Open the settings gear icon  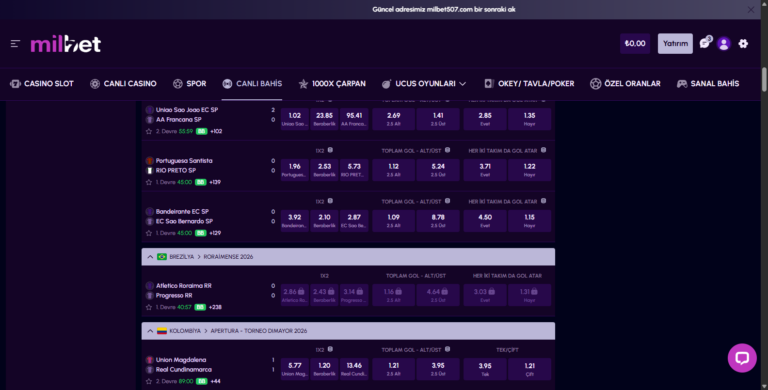coord(743,44)
